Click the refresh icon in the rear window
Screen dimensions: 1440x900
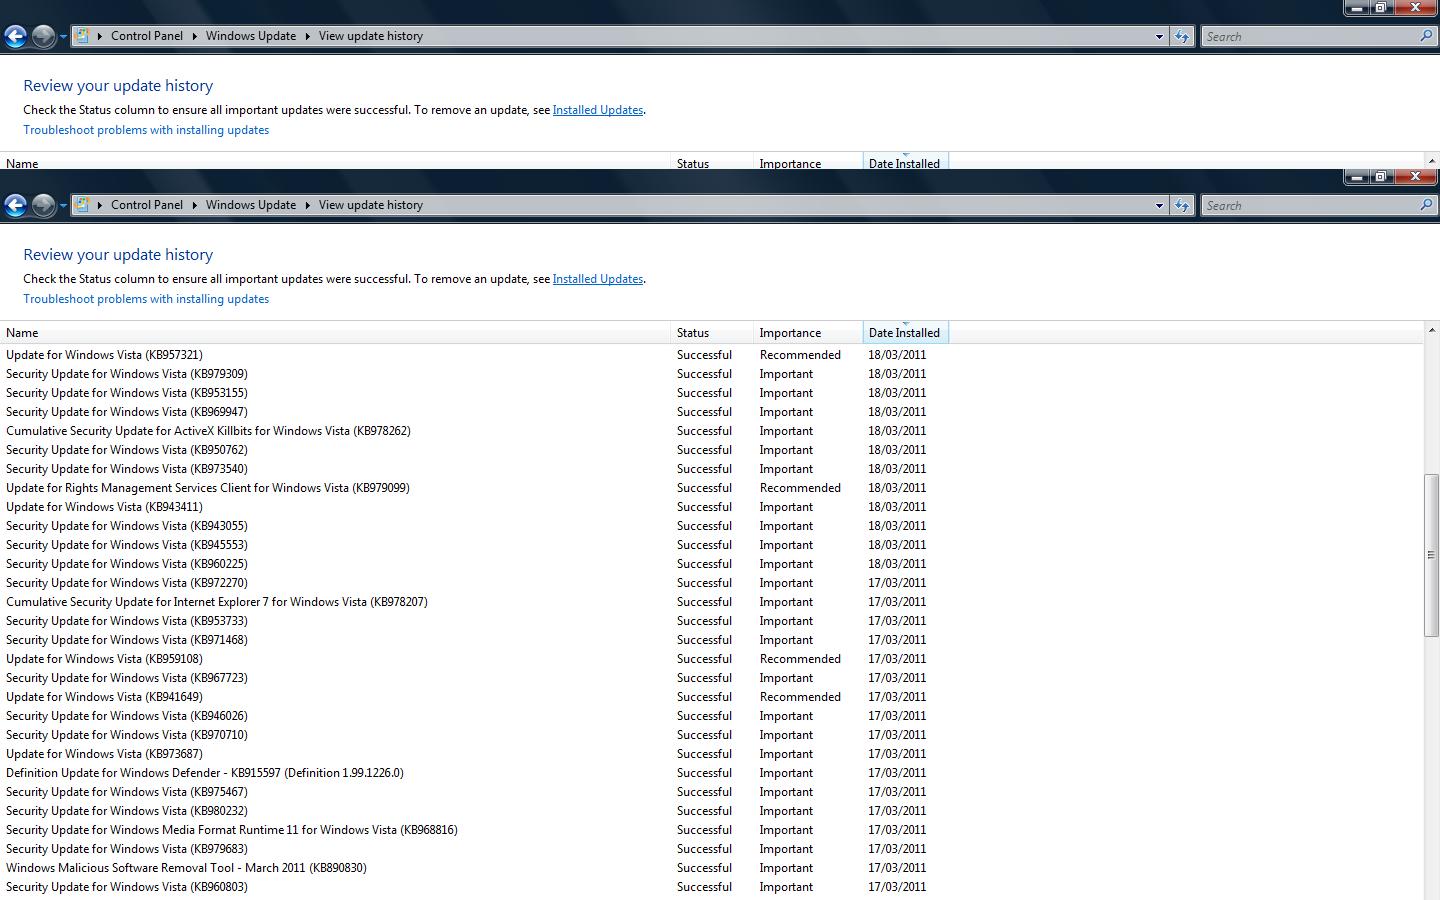pos(1182,36)
